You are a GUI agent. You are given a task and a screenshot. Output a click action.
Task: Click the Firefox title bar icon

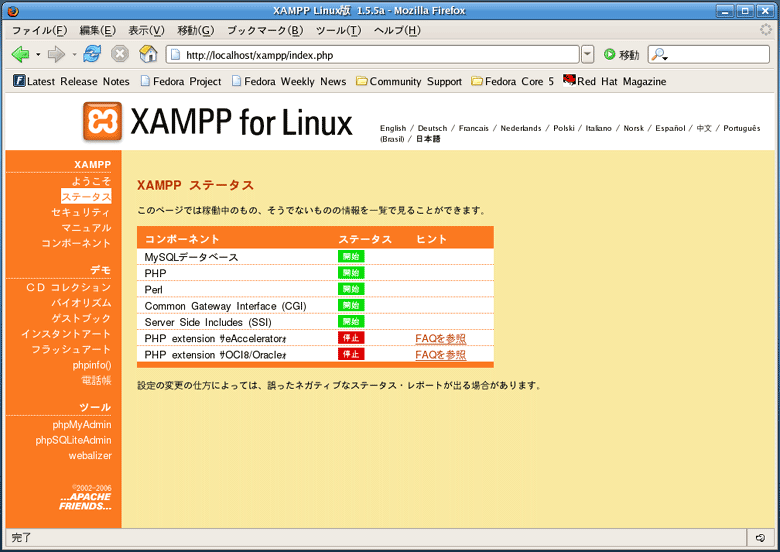(13, 10)
